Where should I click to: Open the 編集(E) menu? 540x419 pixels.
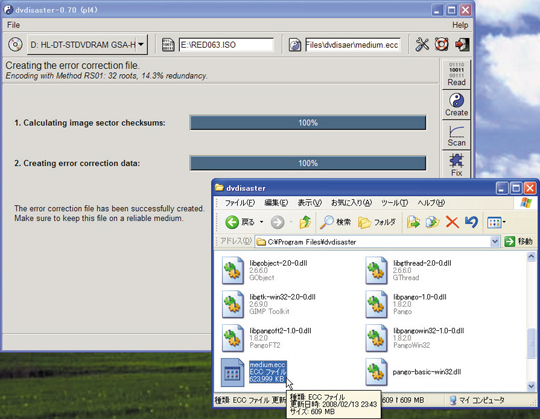(276, 203)
